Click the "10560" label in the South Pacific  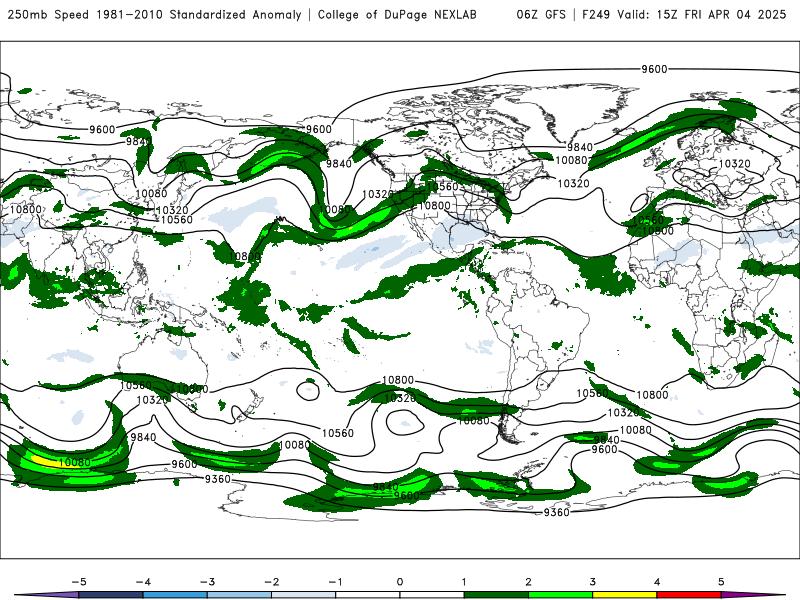(338, 433)
